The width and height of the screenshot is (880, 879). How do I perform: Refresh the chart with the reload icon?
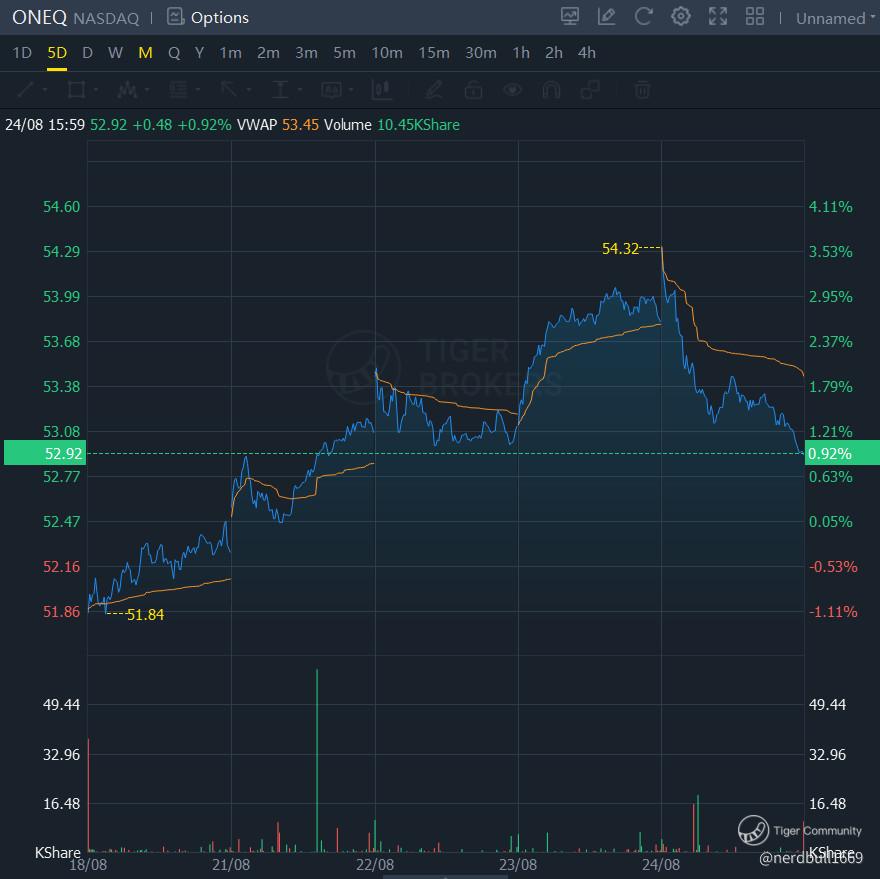(x=643, y=16)
